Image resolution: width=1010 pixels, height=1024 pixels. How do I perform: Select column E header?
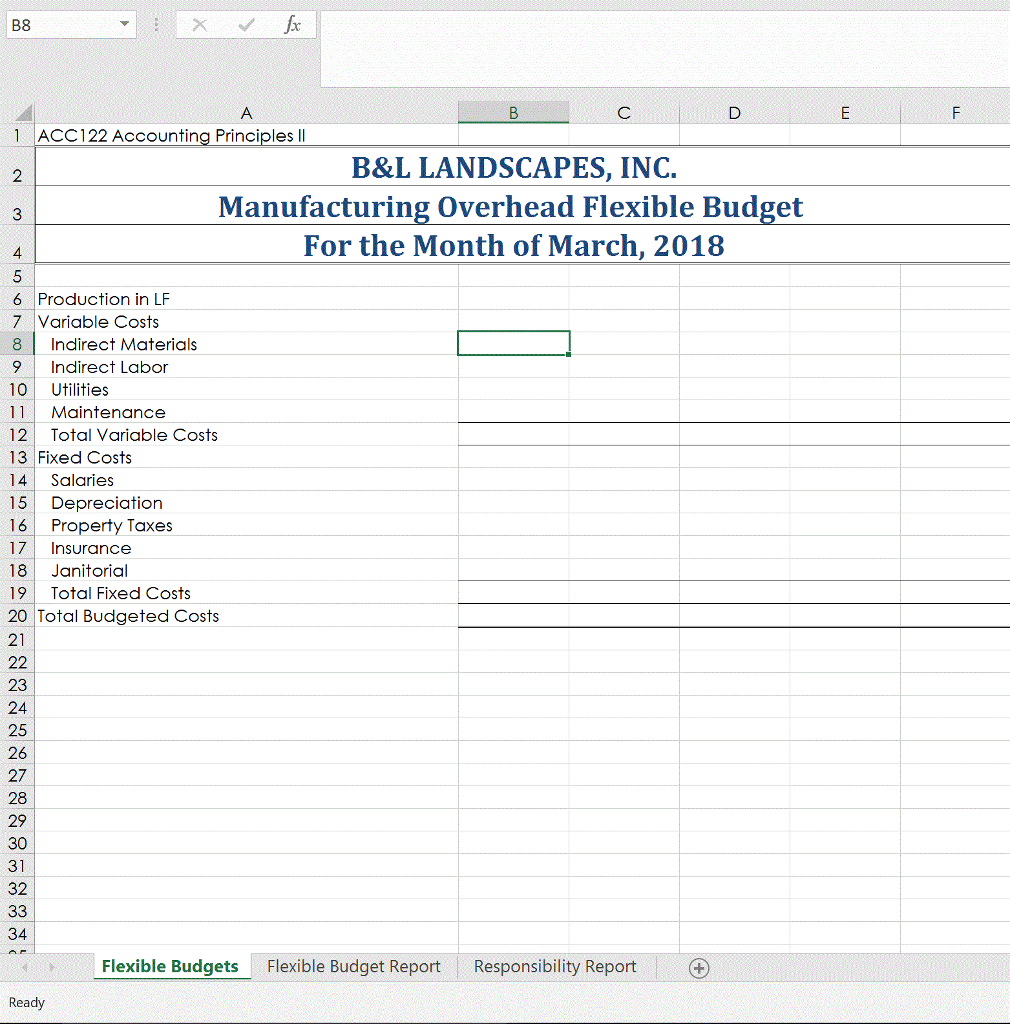[845, 113]
